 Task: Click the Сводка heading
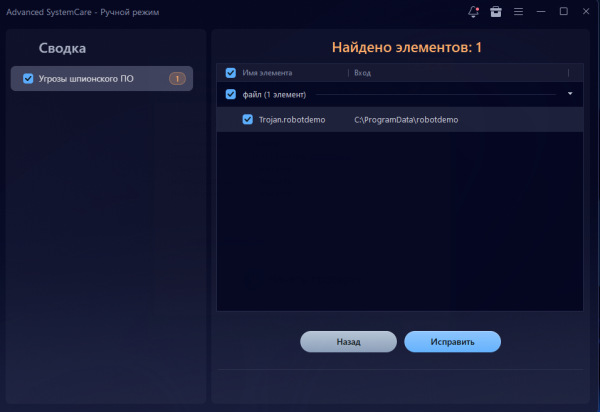[62, 48]
